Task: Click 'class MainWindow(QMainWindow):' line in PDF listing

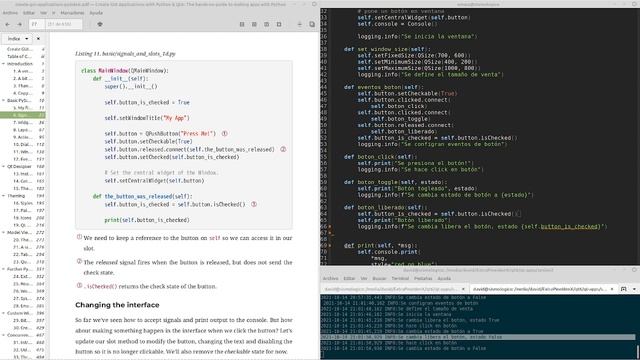Action: (125, 71)
